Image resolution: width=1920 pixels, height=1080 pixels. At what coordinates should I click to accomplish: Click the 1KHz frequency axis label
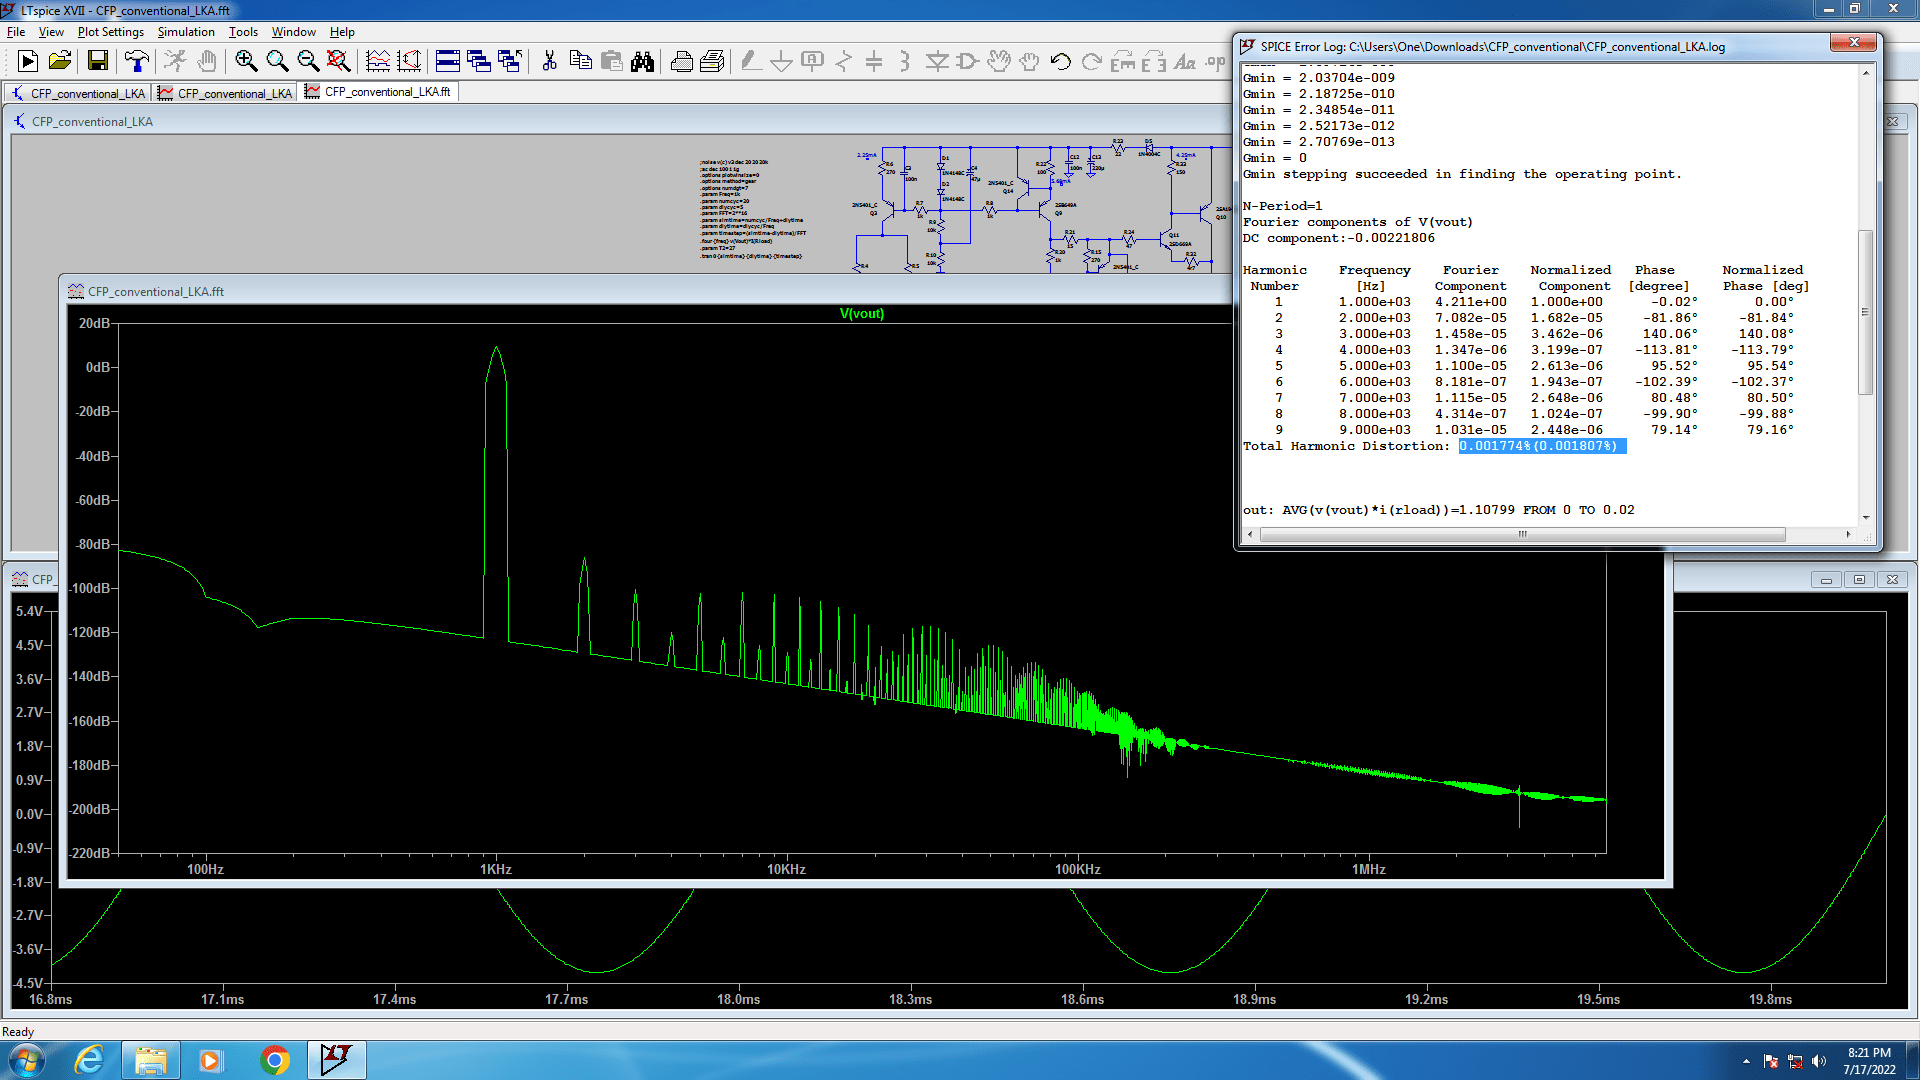pyautogui.click(x=495, y=869)
